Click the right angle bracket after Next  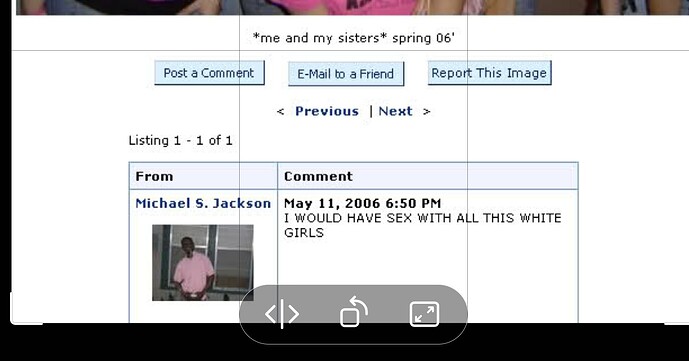(426, 112)
